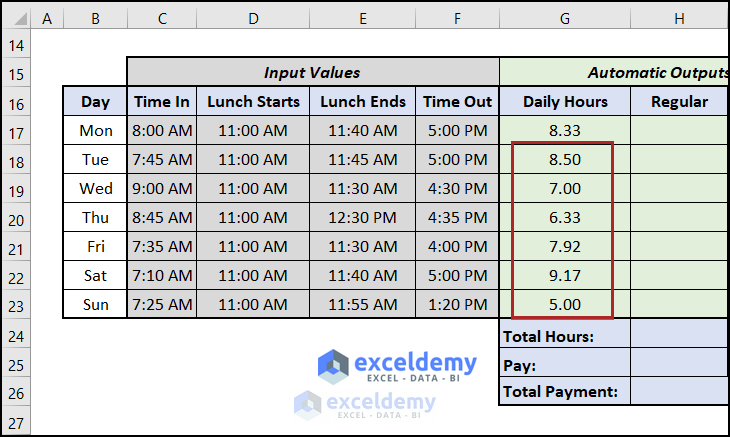Select the Sat day cell
This screenshot has width=730, height=437.
[95, 275]
